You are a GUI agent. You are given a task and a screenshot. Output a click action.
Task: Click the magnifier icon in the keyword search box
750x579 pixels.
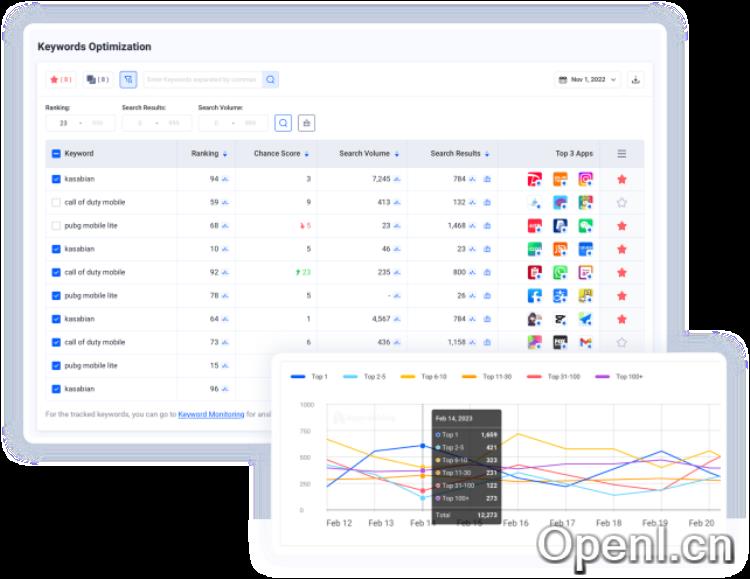click(270, 79)
